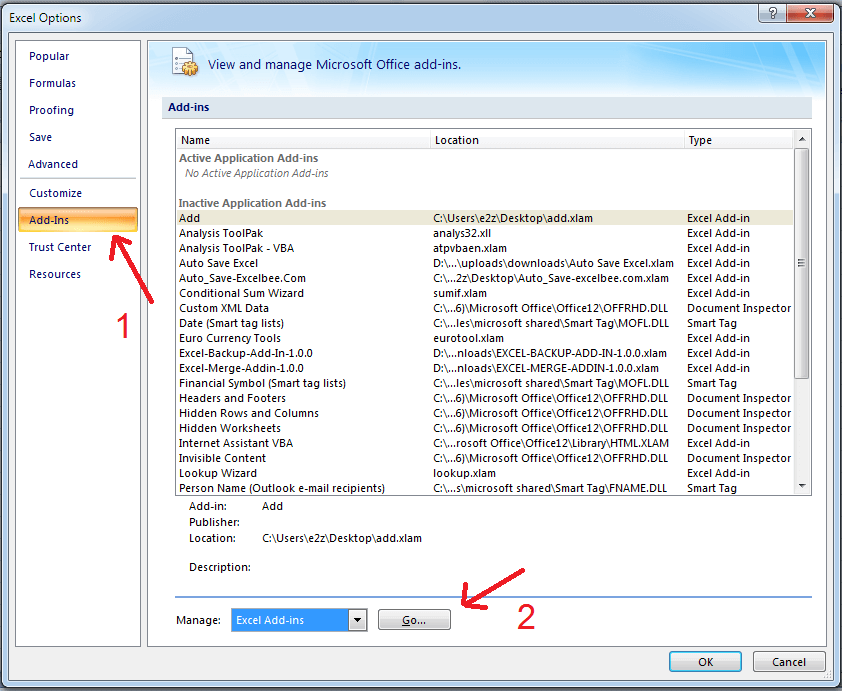Sort add-ins by the Name column
Image resolution: width=842 pixels, height=691 pixels.
(x=195, y=140)
